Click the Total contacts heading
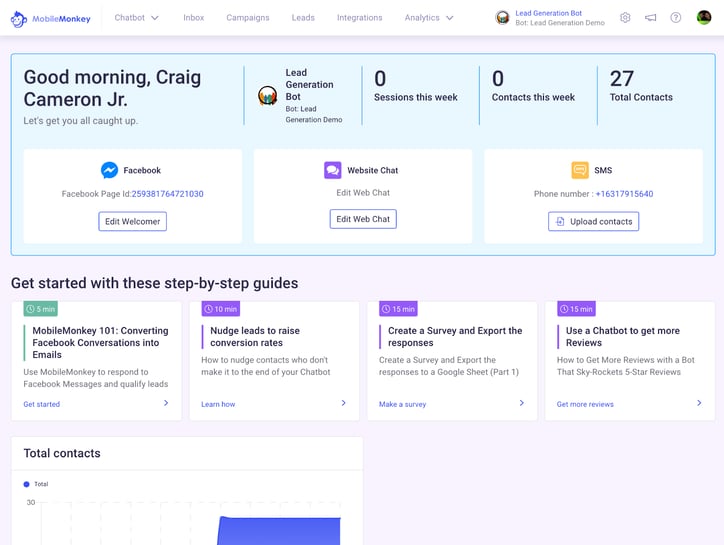 [62, 453]
